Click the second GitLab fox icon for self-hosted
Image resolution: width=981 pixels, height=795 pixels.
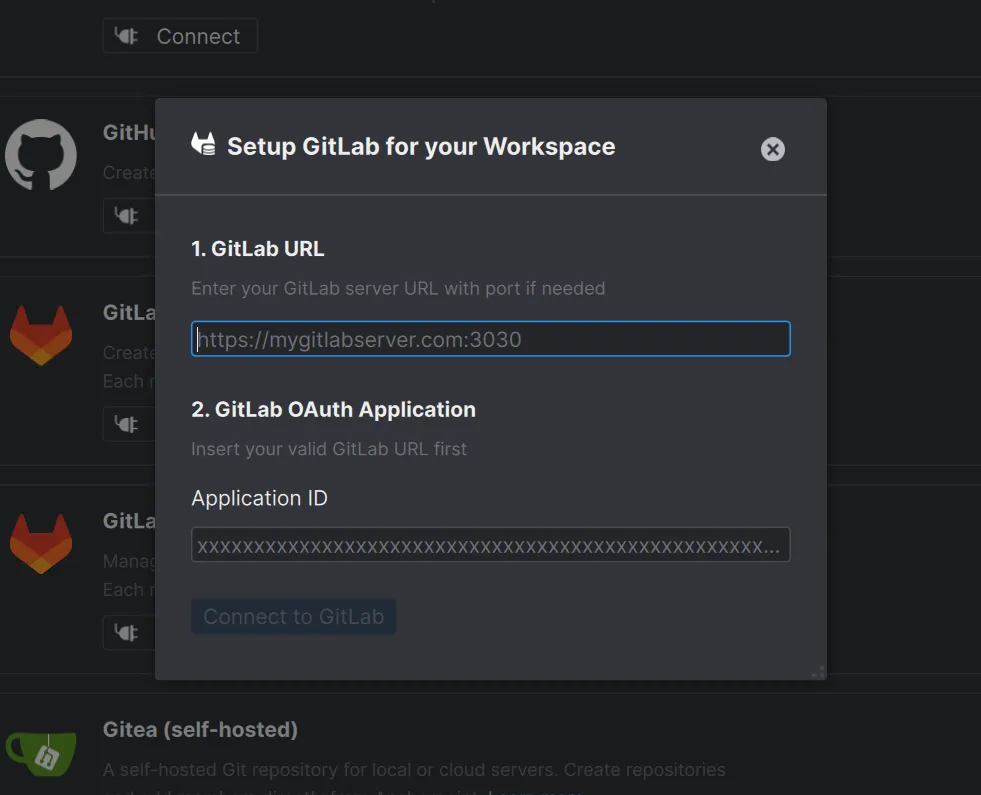tap(41, 541)
